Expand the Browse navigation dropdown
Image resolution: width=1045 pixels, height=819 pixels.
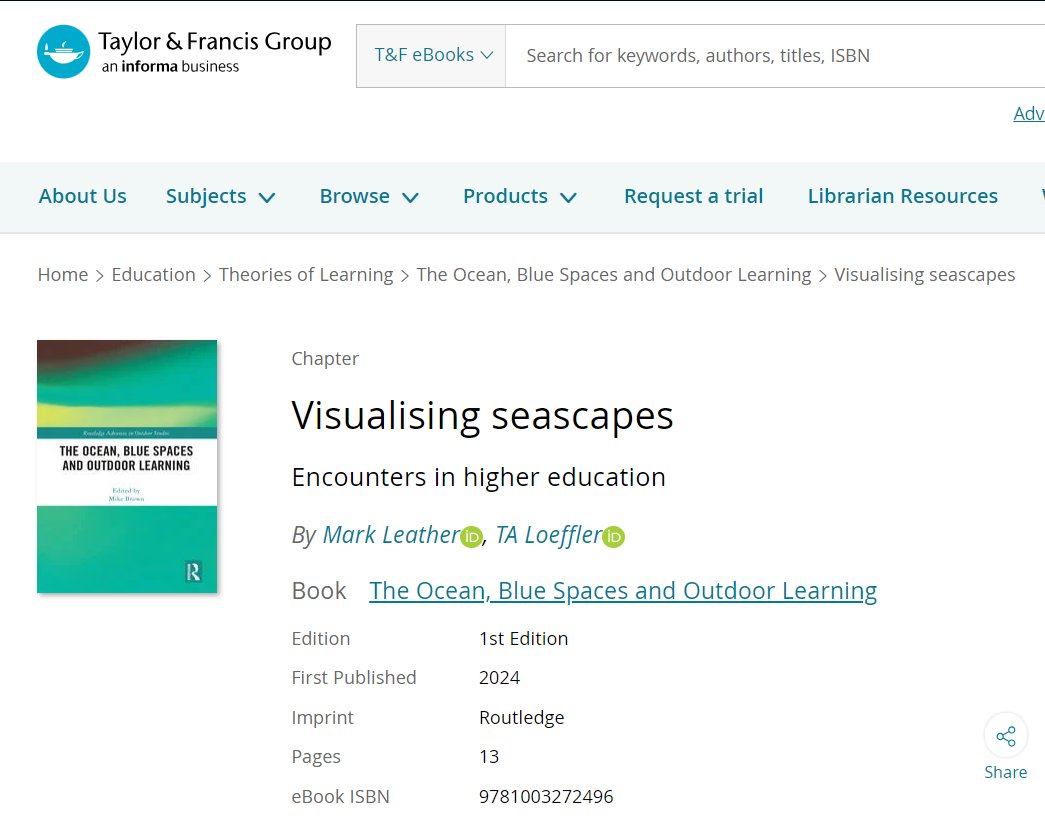click(368, 196)
